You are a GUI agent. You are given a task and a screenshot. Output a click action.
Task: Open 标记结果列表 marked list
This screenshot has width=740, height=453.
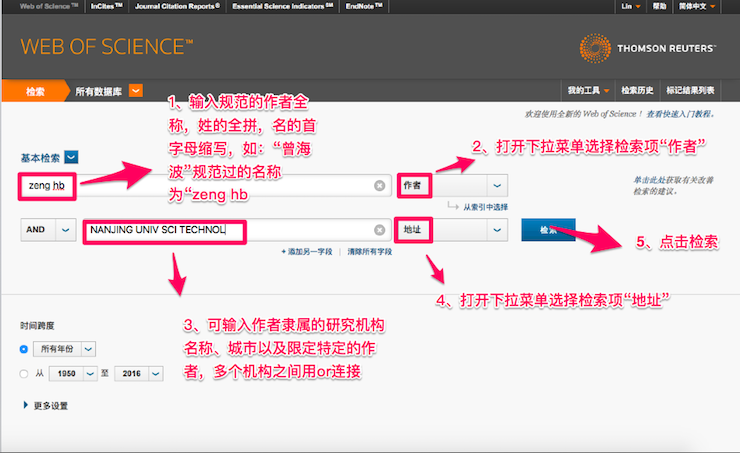point(690,90)
